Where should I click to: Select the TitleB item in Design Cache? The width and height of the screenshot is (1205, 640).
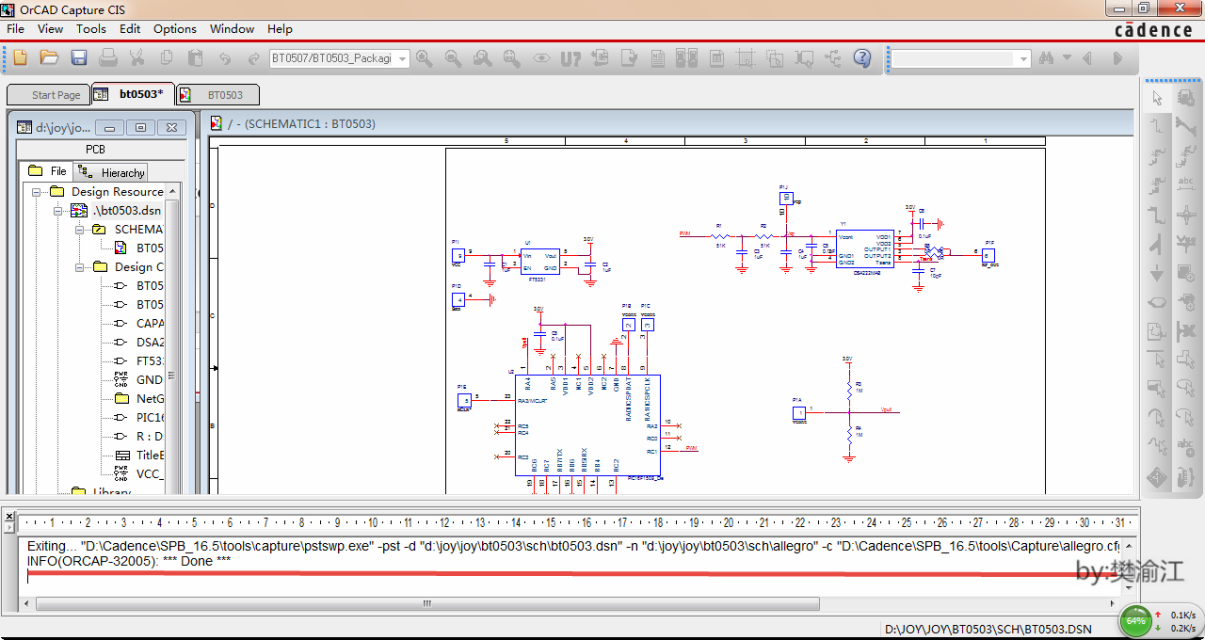[150, 455]
